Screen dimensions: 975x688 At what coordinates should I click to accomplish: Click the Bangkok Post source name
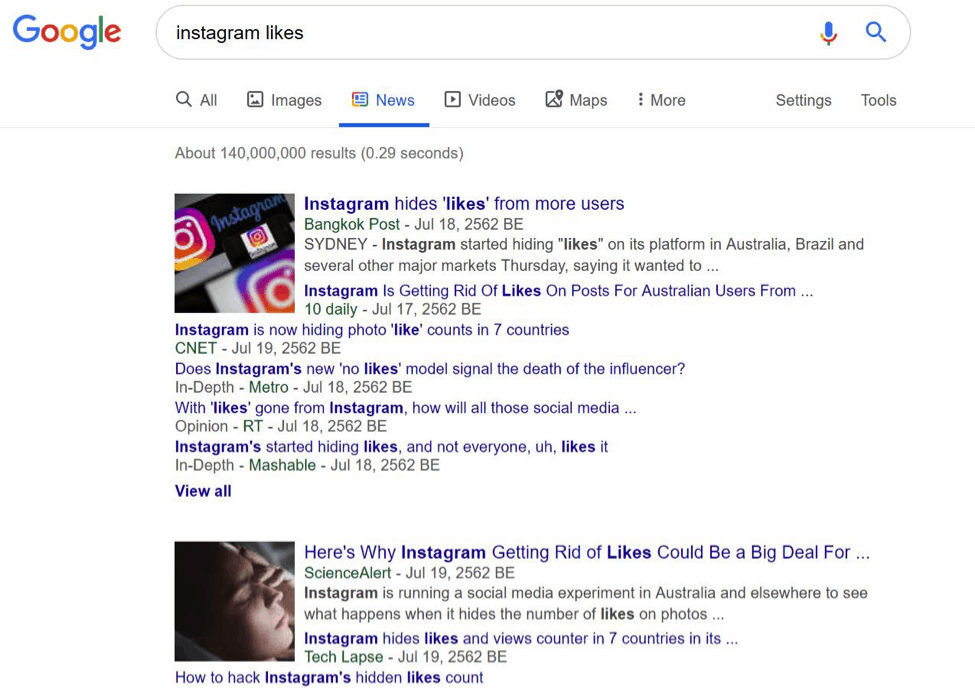click(x=352, y=225)
